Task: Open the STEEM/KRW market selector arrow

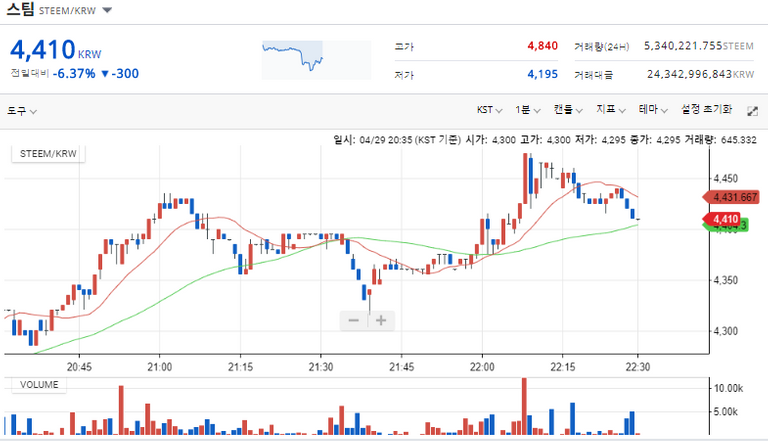Action: coord(107,10)
